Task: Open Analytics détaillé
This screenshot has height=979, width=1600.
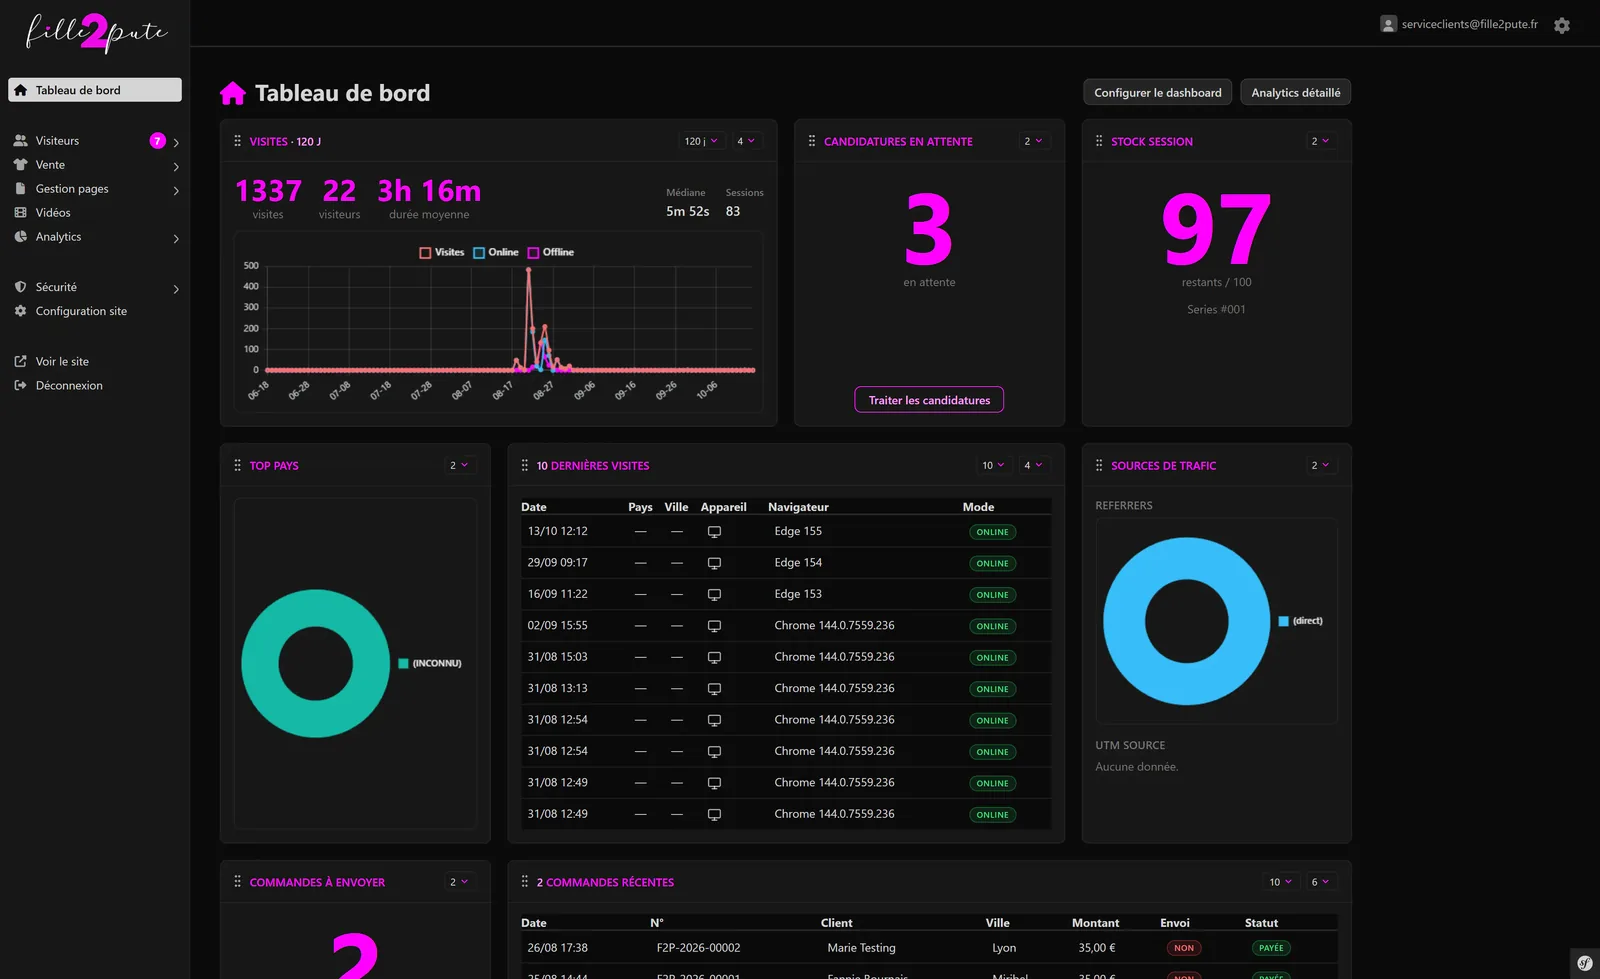Action: pos(1296,92)
